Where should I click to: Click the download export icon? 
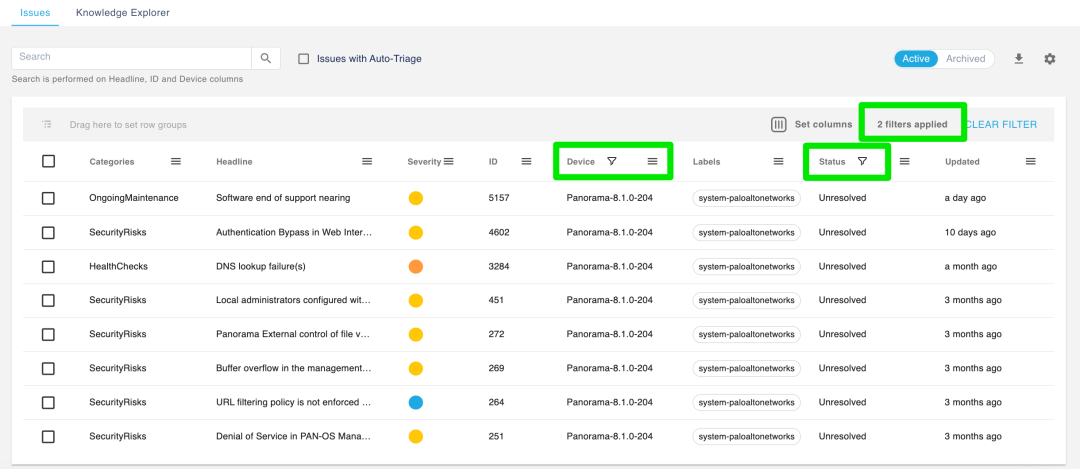1019,59
